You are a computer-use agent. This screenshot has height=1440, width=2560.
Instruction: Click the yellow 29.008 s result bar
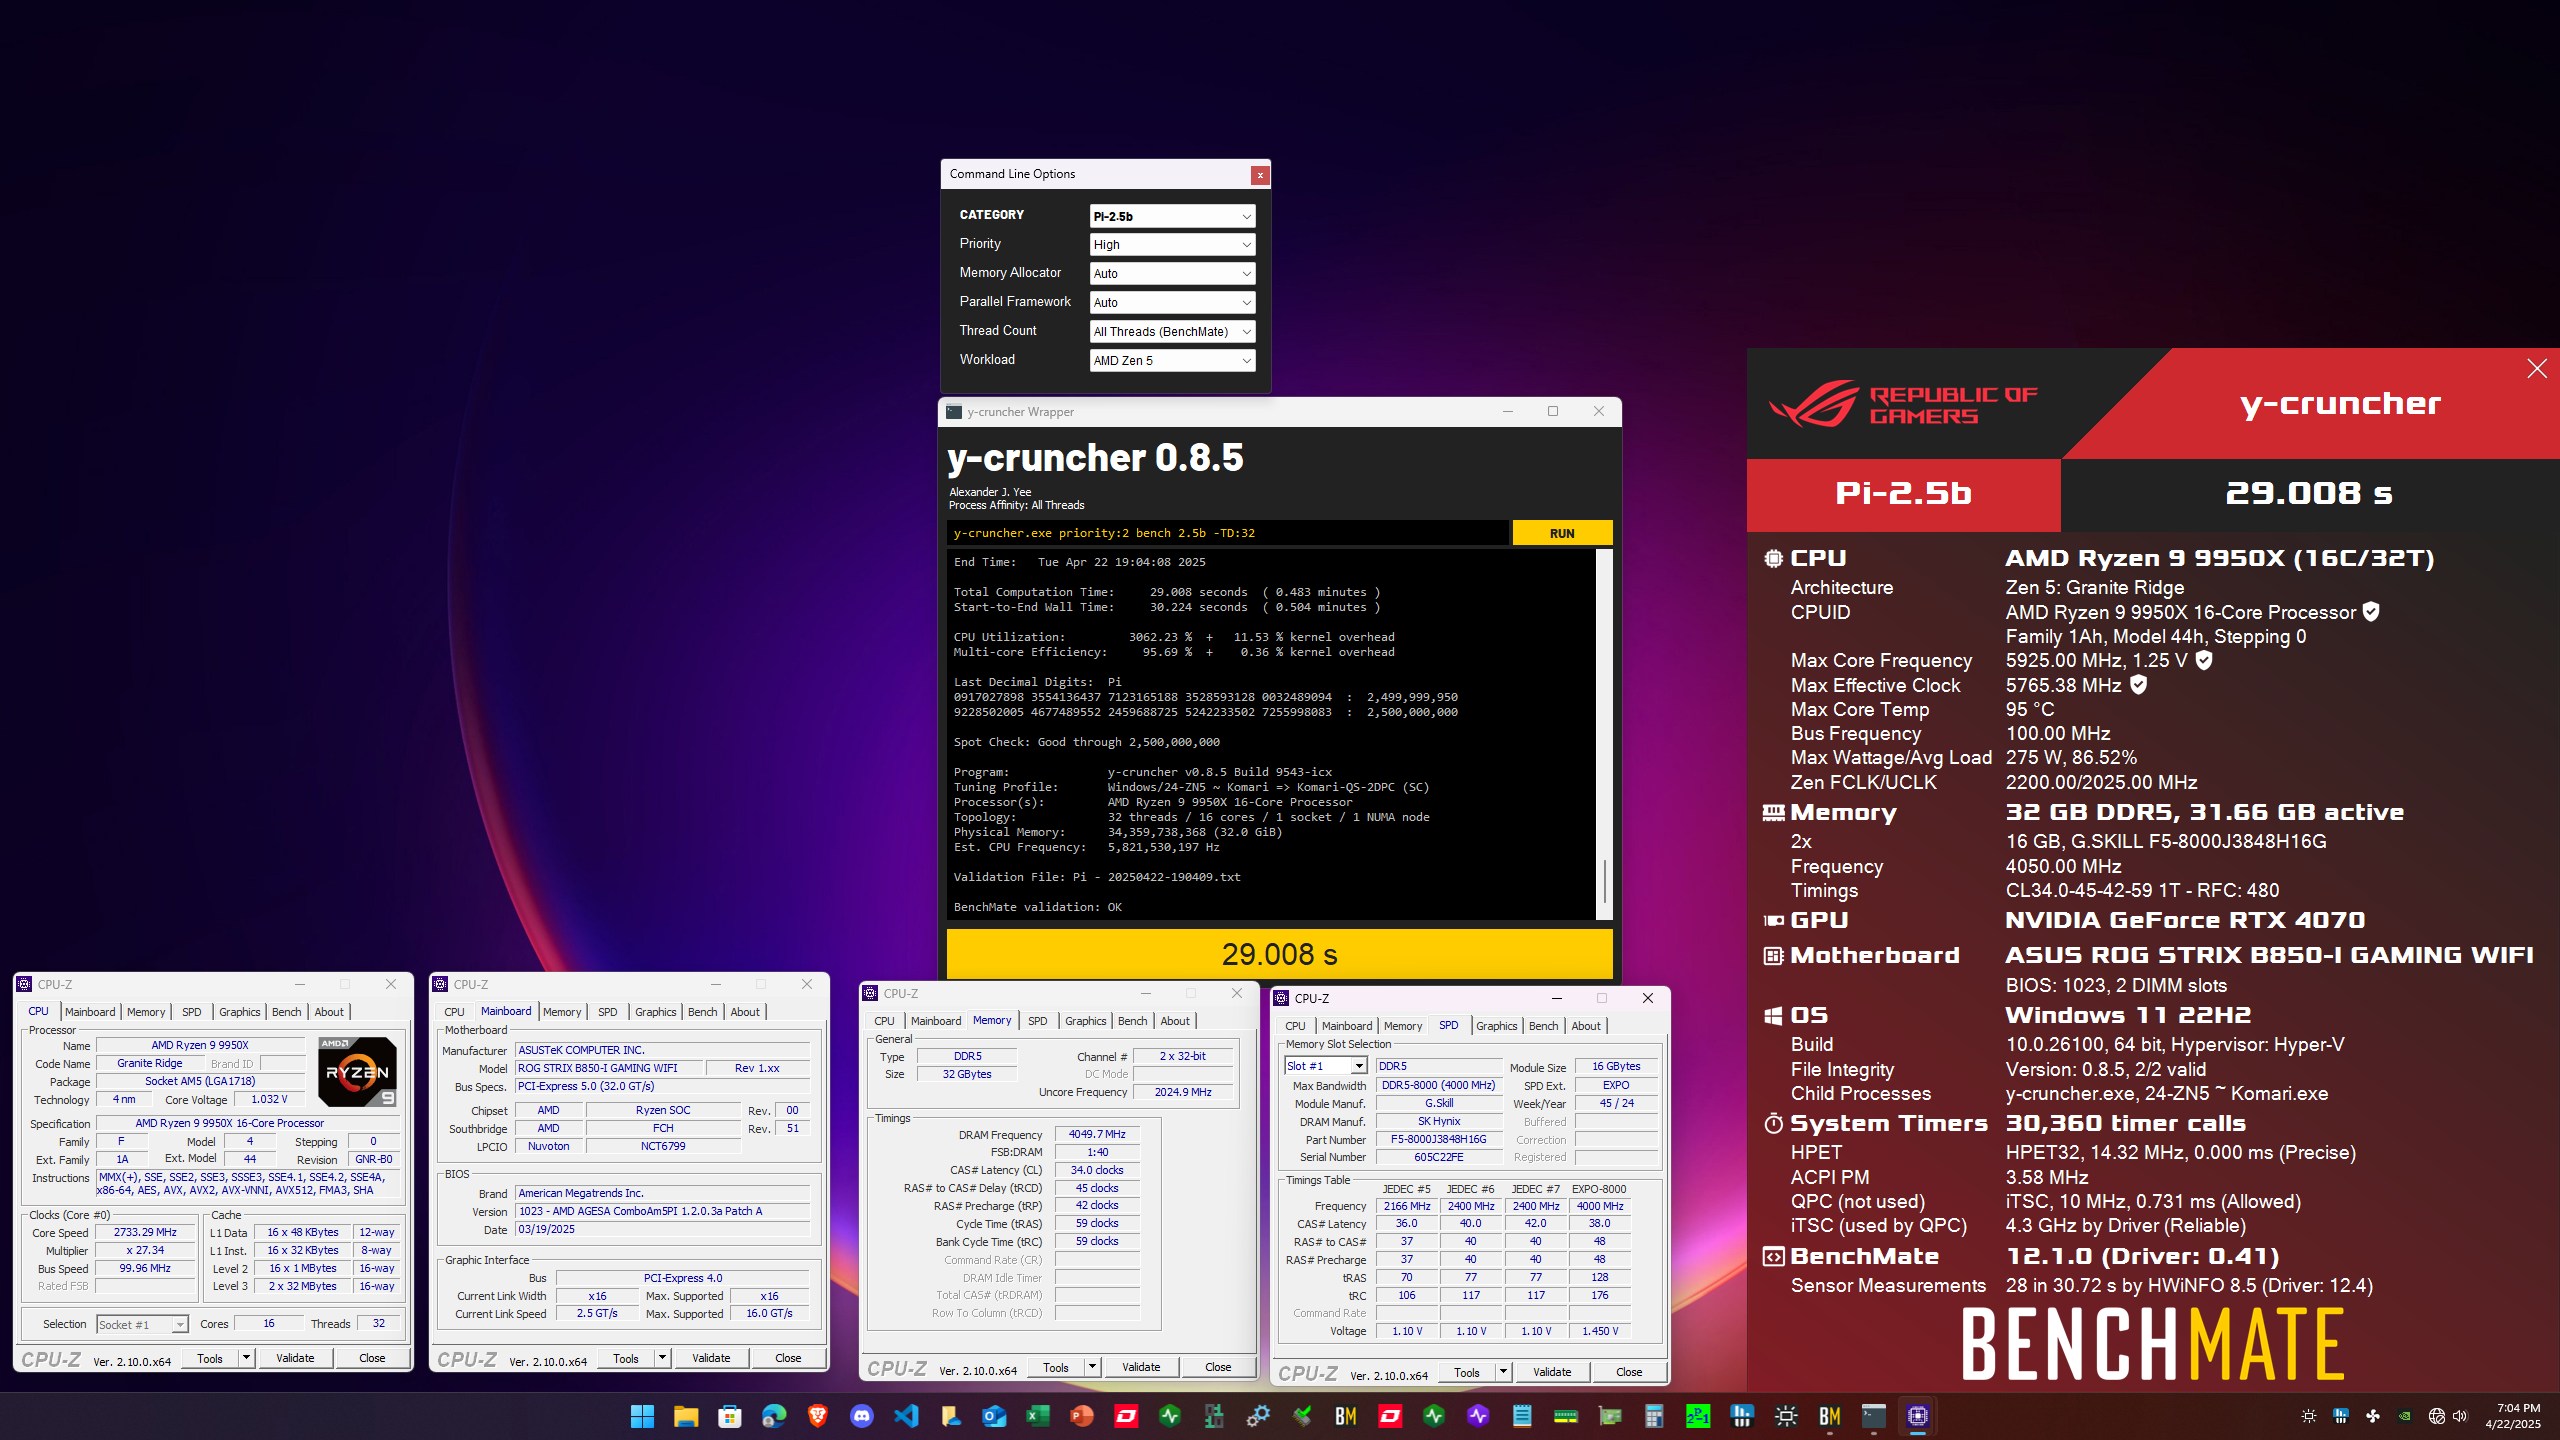click(1280, 954)
